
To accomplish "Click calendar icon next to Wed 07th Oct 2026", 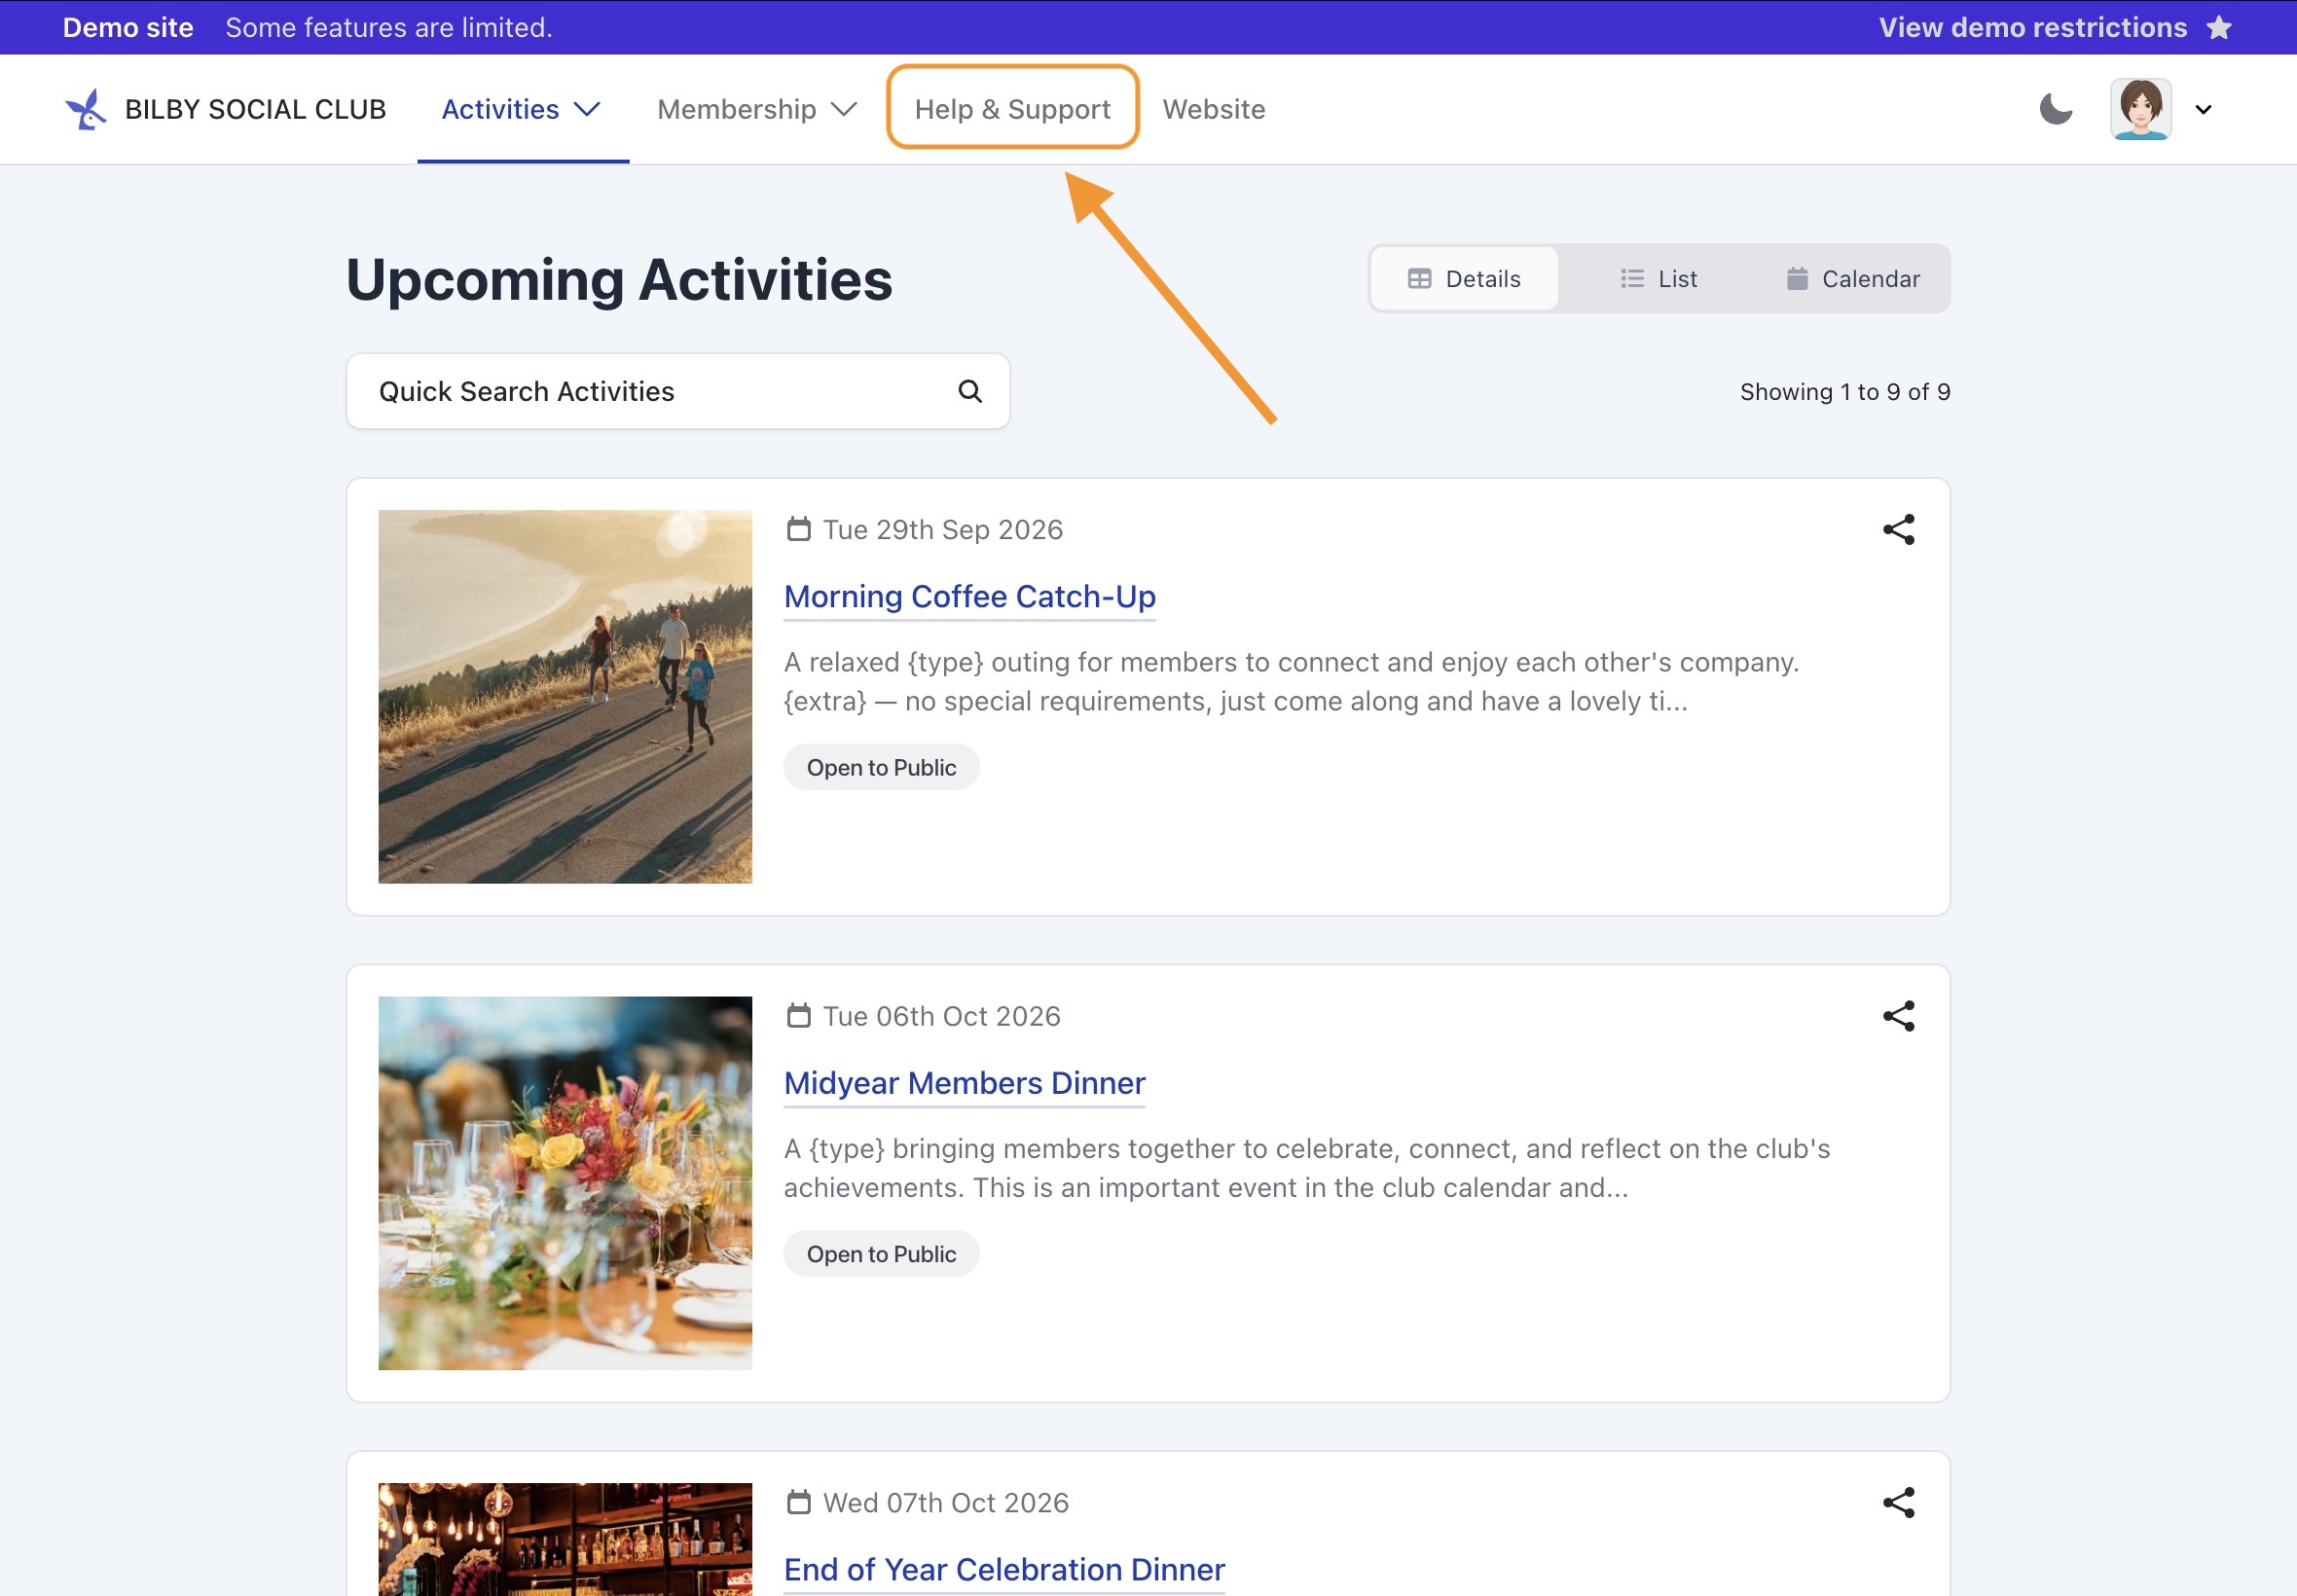I will [x=798, y=1502].
